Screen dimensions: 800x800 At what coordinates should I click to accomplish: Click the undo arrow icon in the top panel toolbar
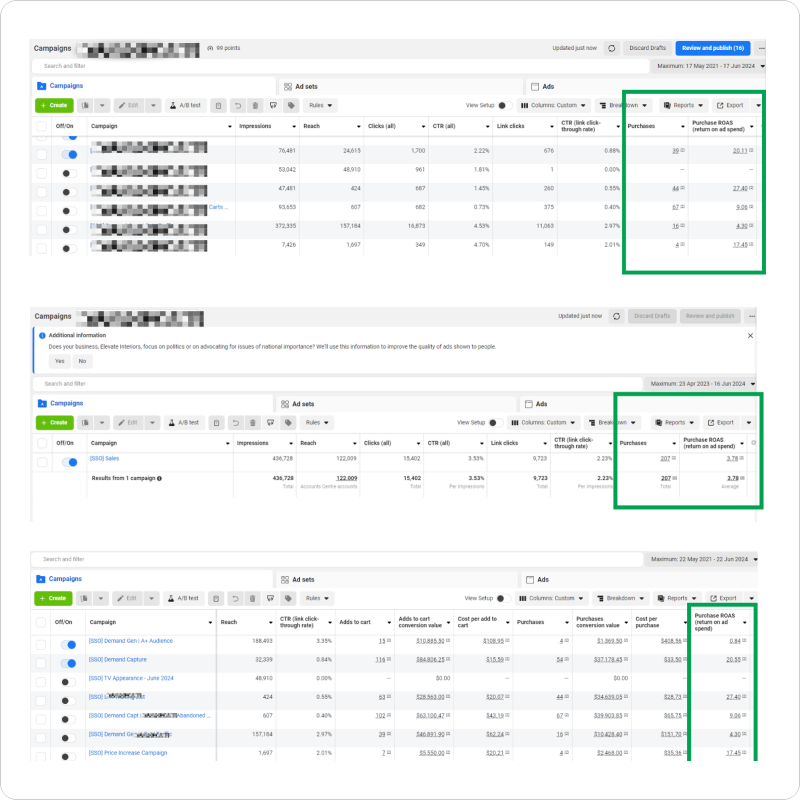point(237,105)
